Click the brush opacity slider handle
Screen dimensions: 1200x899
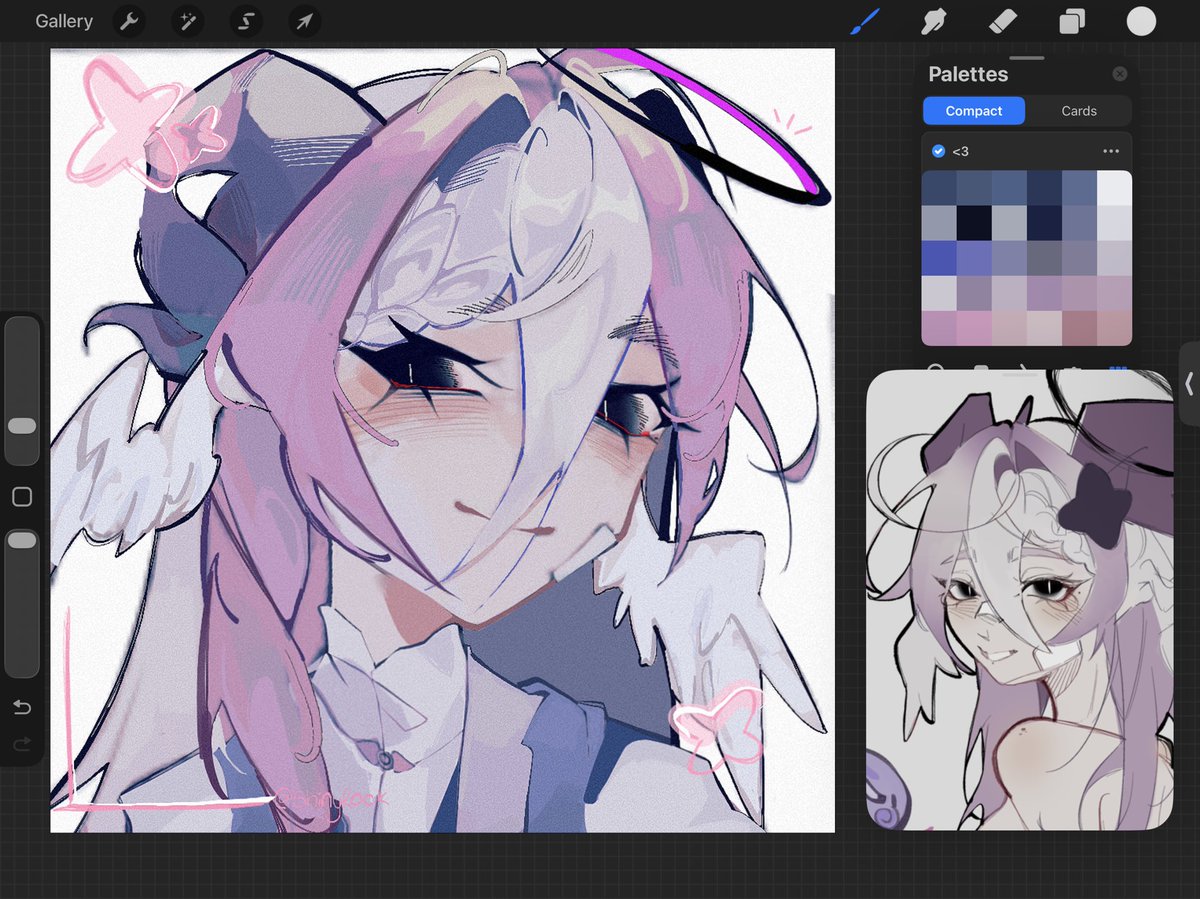22,540
